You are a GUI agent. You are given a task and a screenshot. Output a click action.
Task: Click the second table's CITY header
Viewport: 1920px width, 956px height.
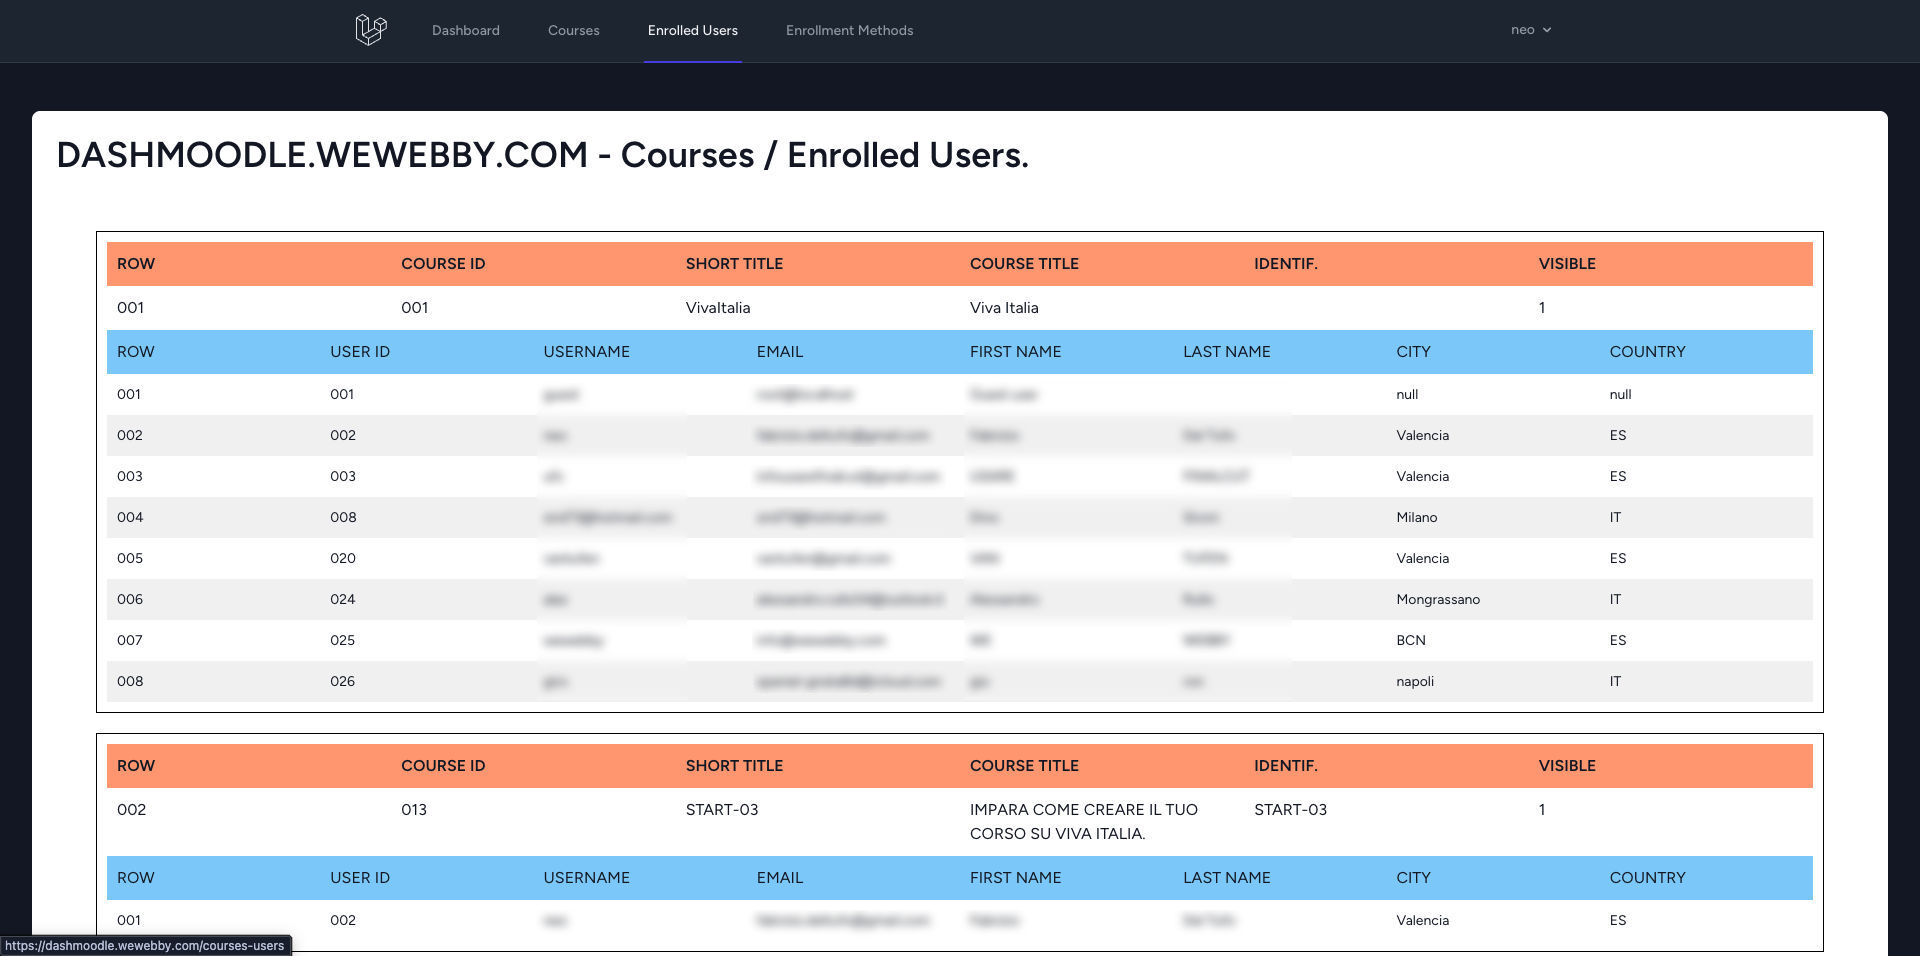click(x=1413, y=878)
